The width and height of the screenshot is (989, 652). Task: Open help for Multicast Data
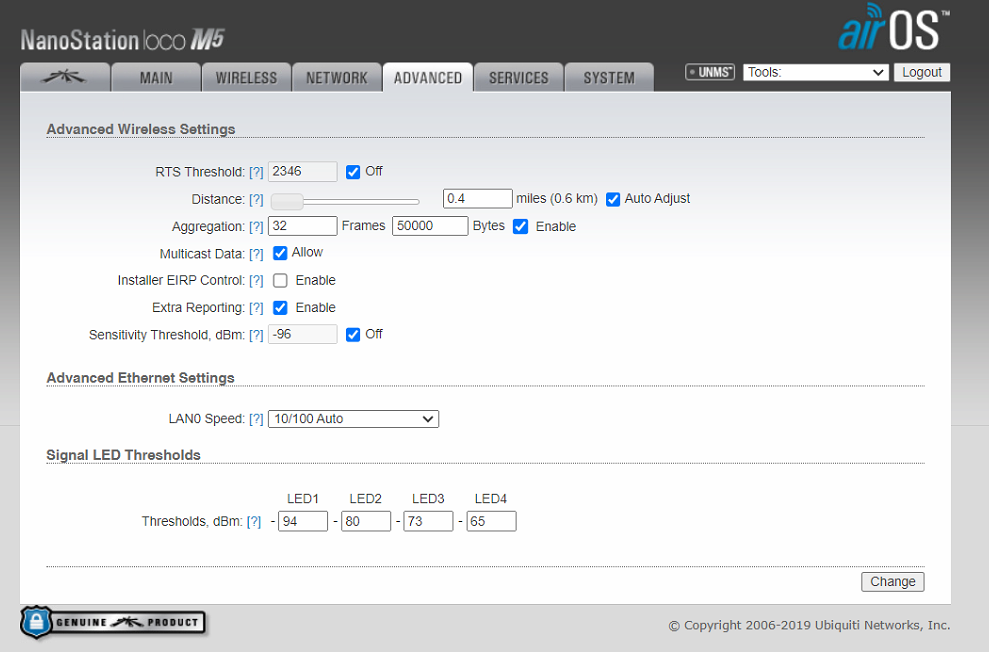256,253
